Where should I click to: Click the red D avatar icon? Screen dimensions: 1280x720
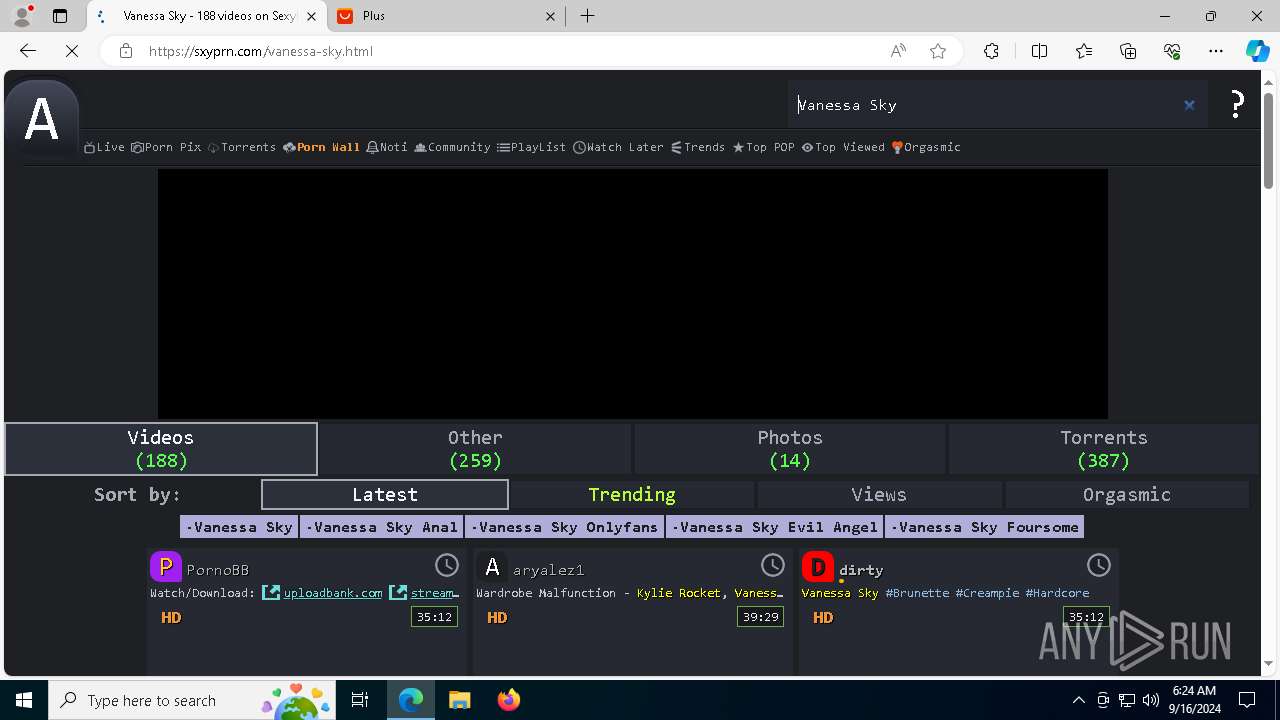[818, 567]
